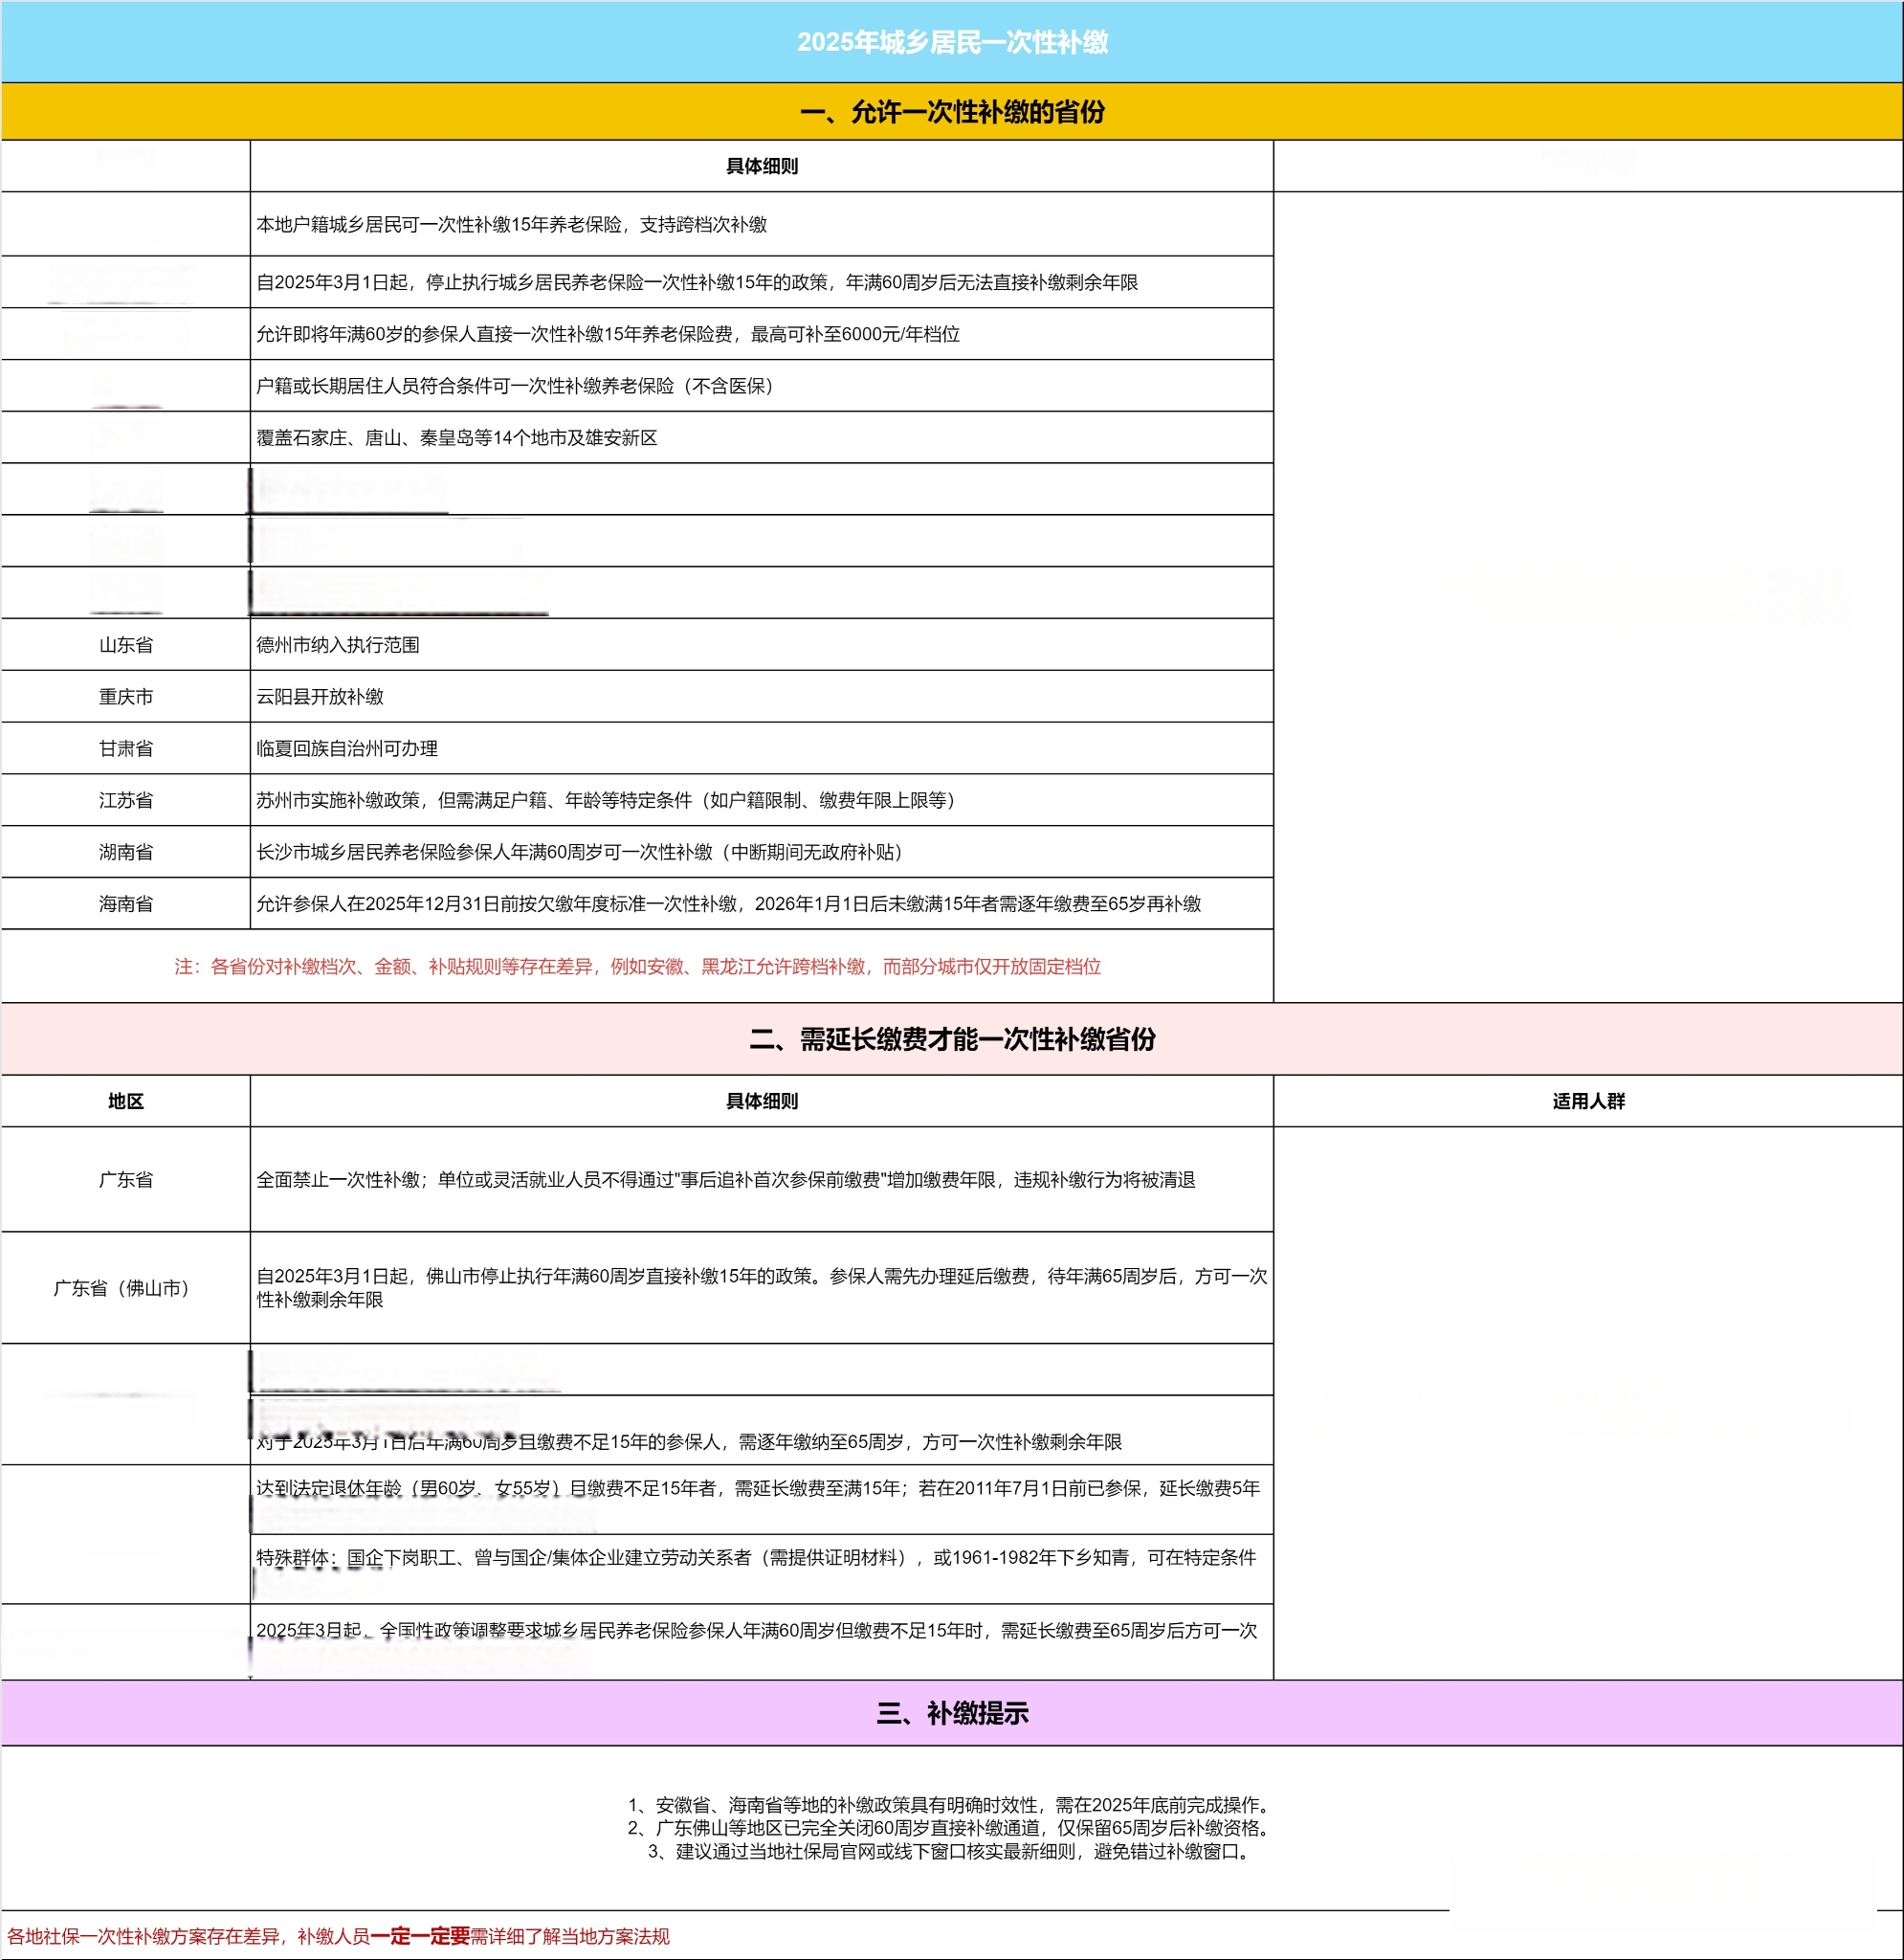Click the cell 临夏回族自治州可办理
Image resolution: width=1904 pixels, height=1960 pixels.
pos(347,749)
